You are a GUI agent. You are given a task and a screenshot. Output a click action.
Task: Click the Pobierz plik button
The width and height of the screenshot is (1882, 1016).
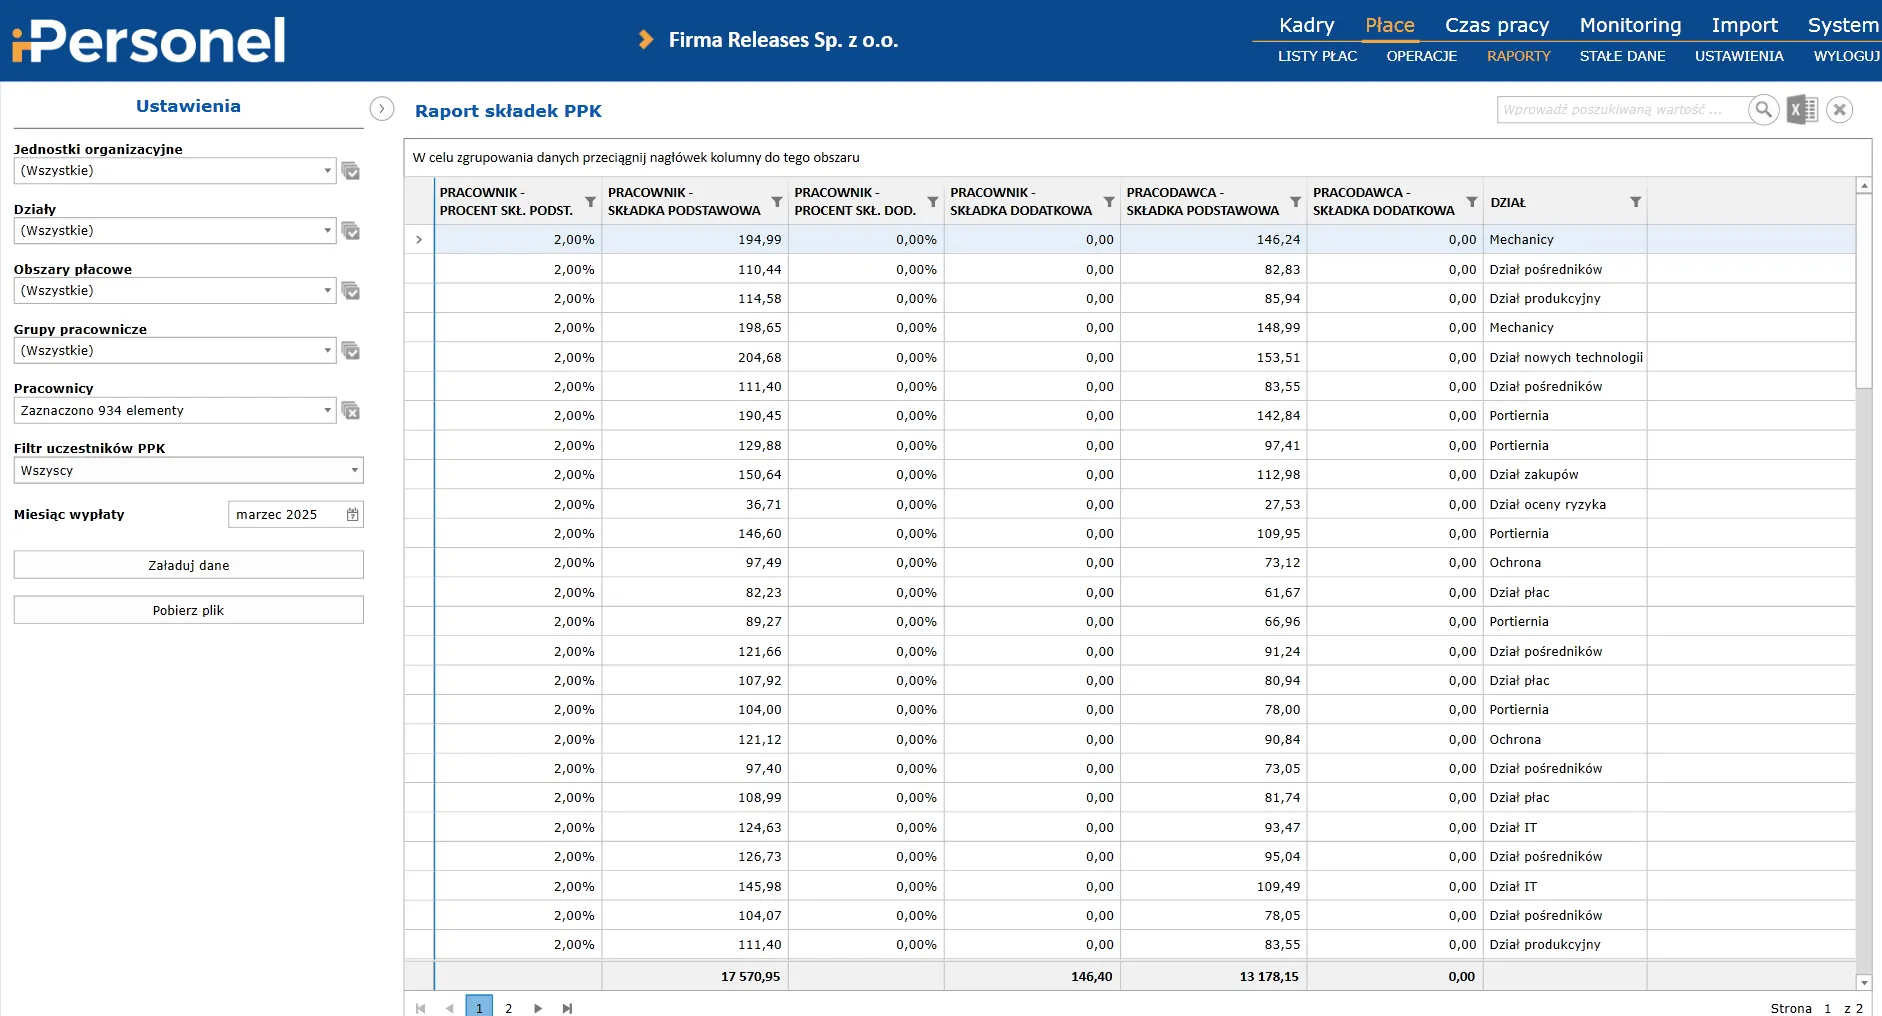(188, 610)
